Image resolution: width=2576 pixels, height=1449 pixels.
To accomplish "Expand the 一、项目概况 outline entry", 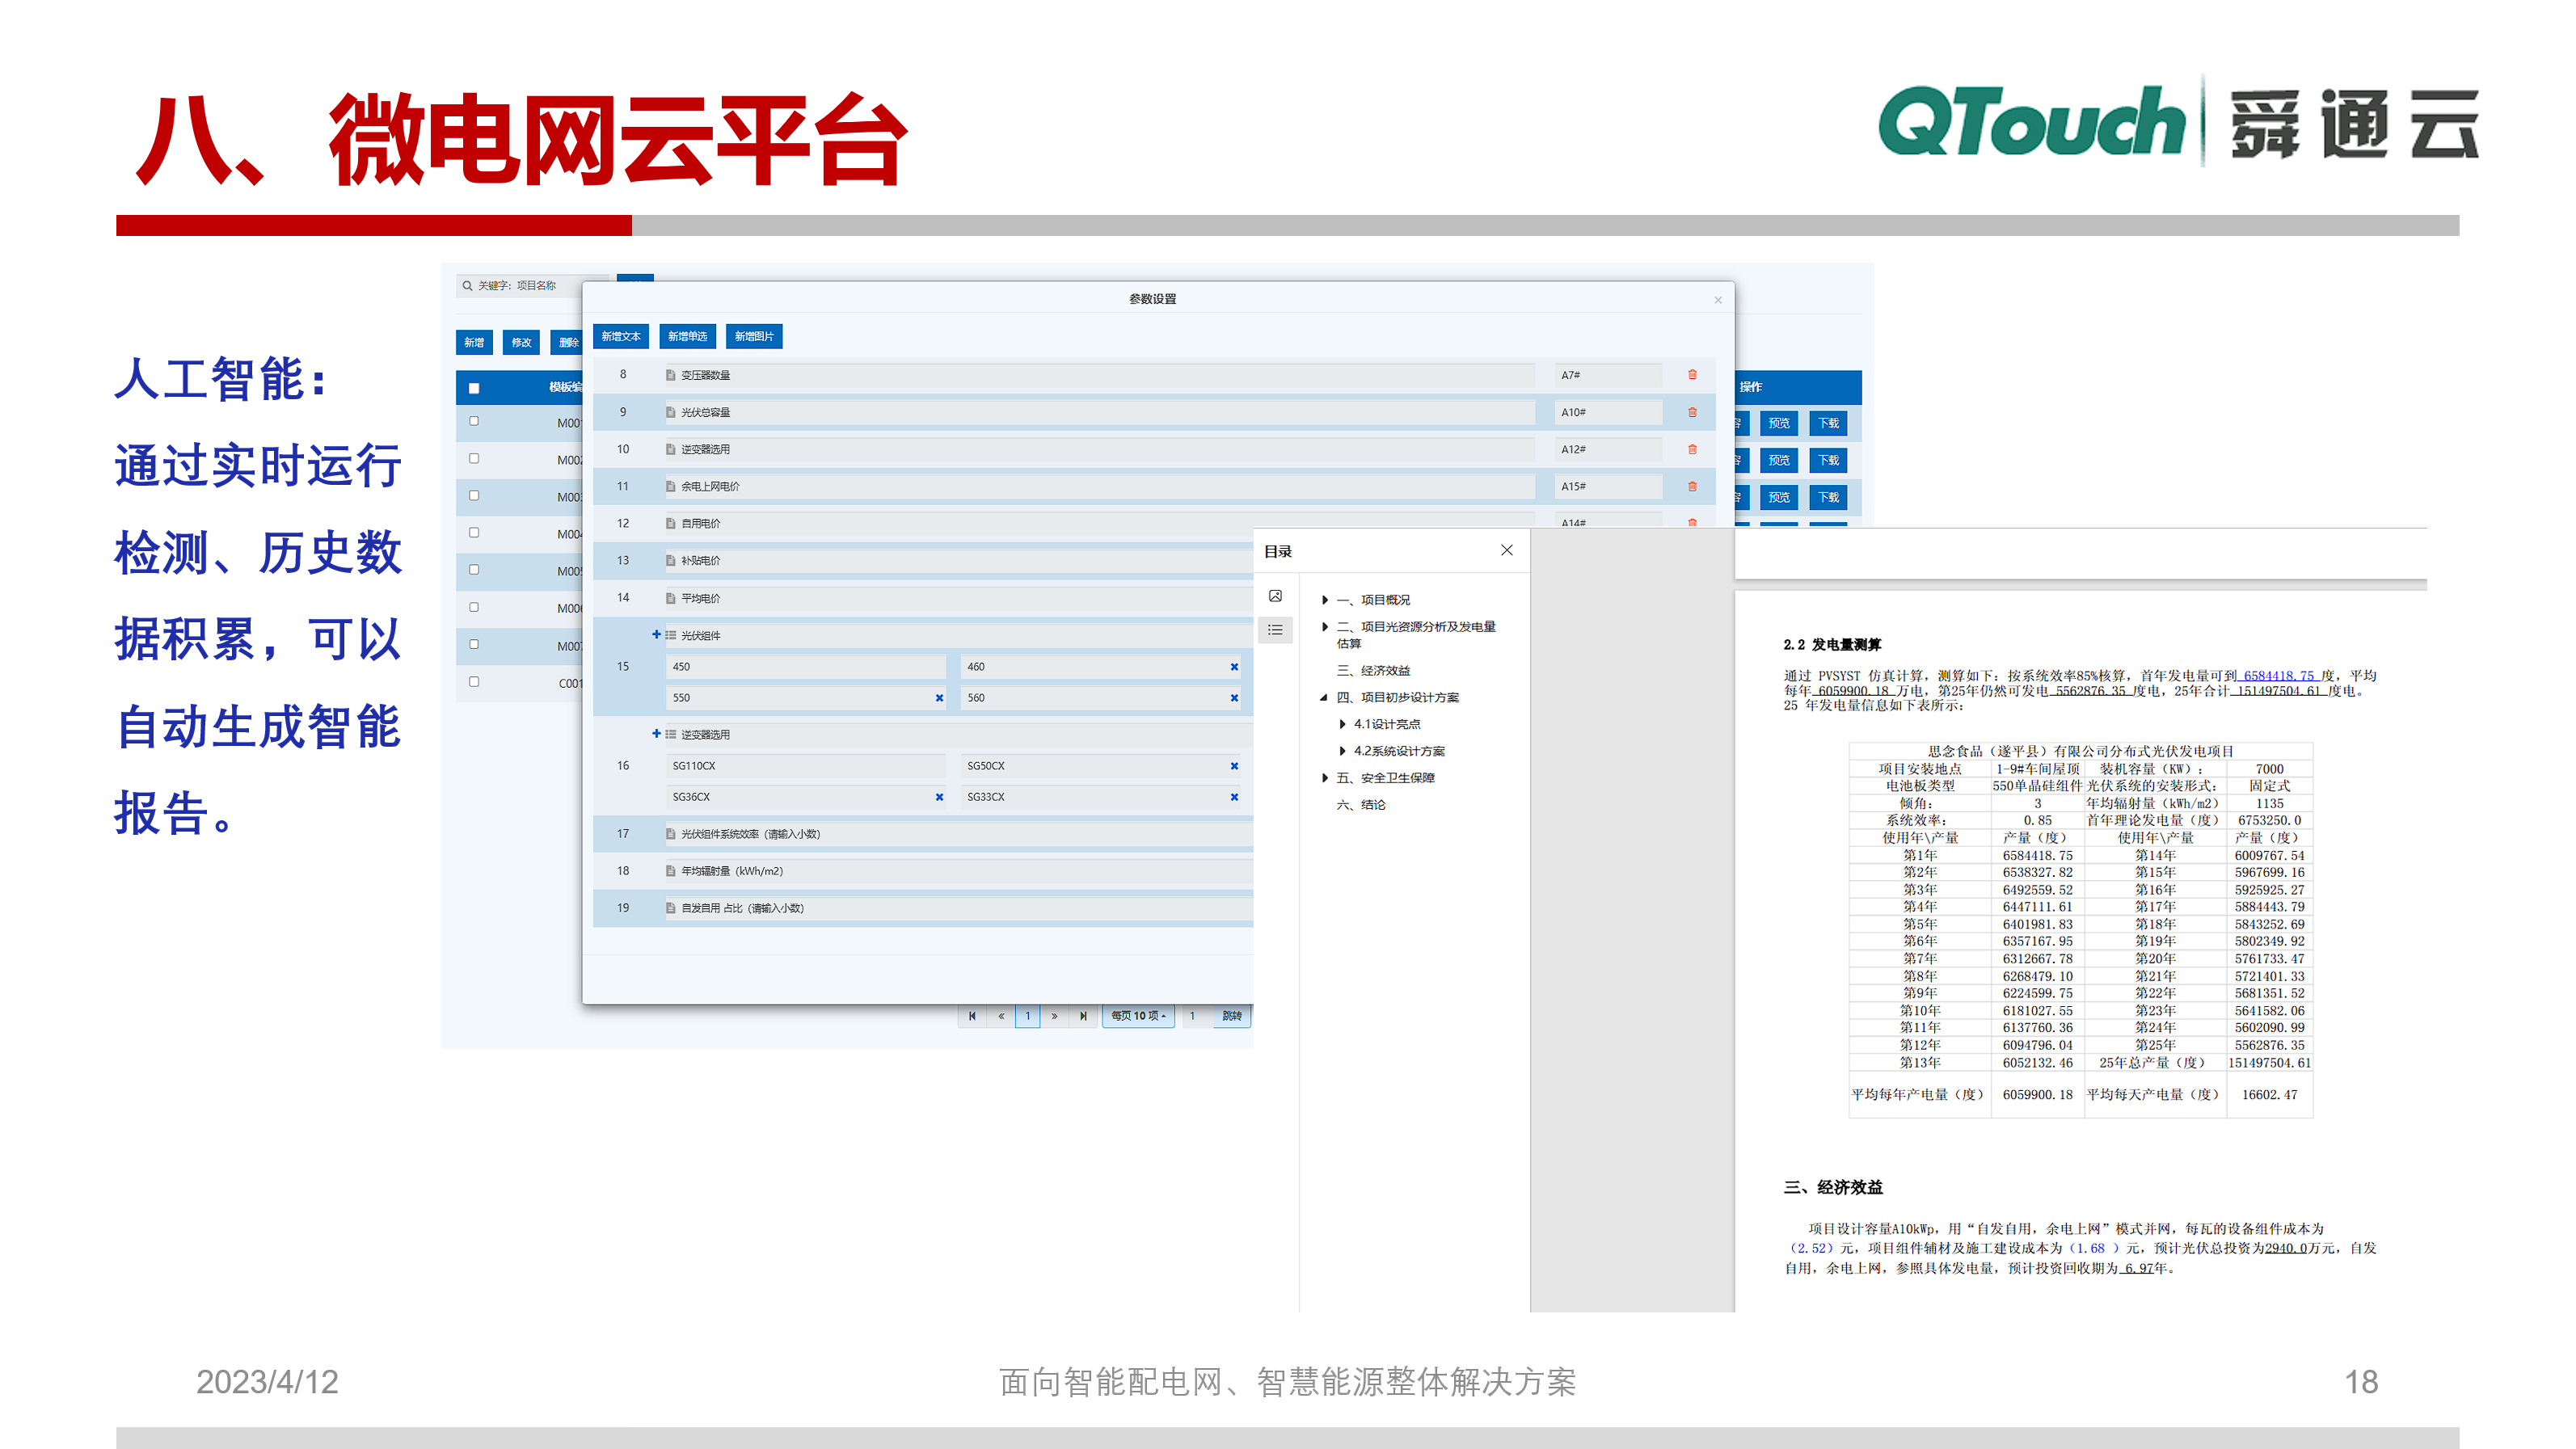I will pyautogui.click(x=1325, y=600).
